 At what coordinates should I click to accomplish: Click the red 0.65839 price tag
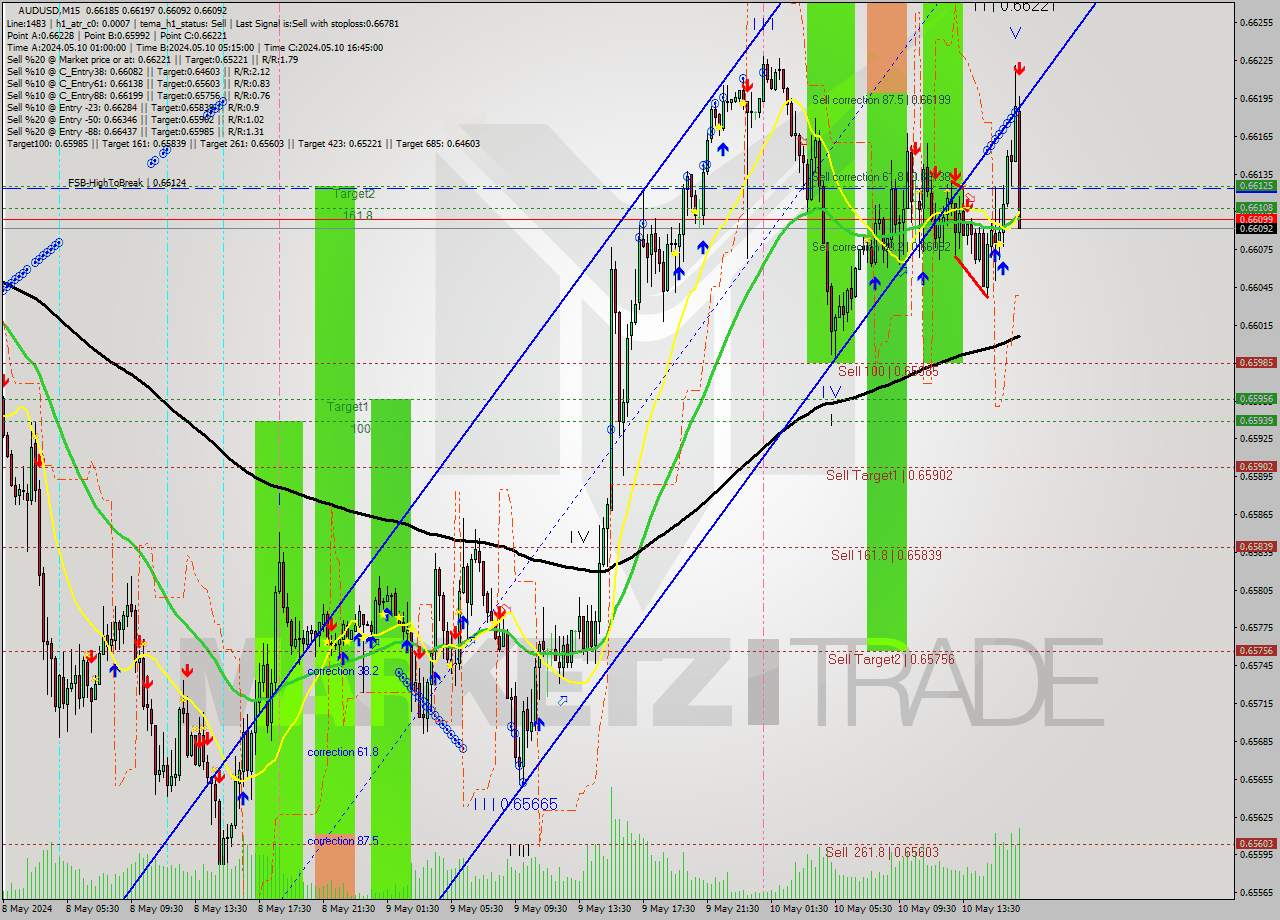pyautogui.click(x=1256, y=546)
